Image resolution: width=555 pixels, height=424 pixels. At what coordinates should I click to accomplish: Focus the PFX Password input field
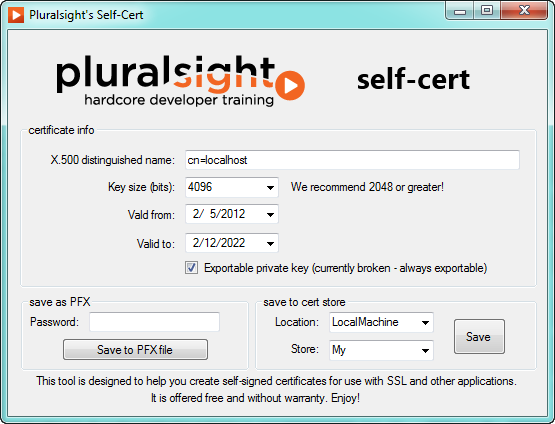click(x=154, y=322)
